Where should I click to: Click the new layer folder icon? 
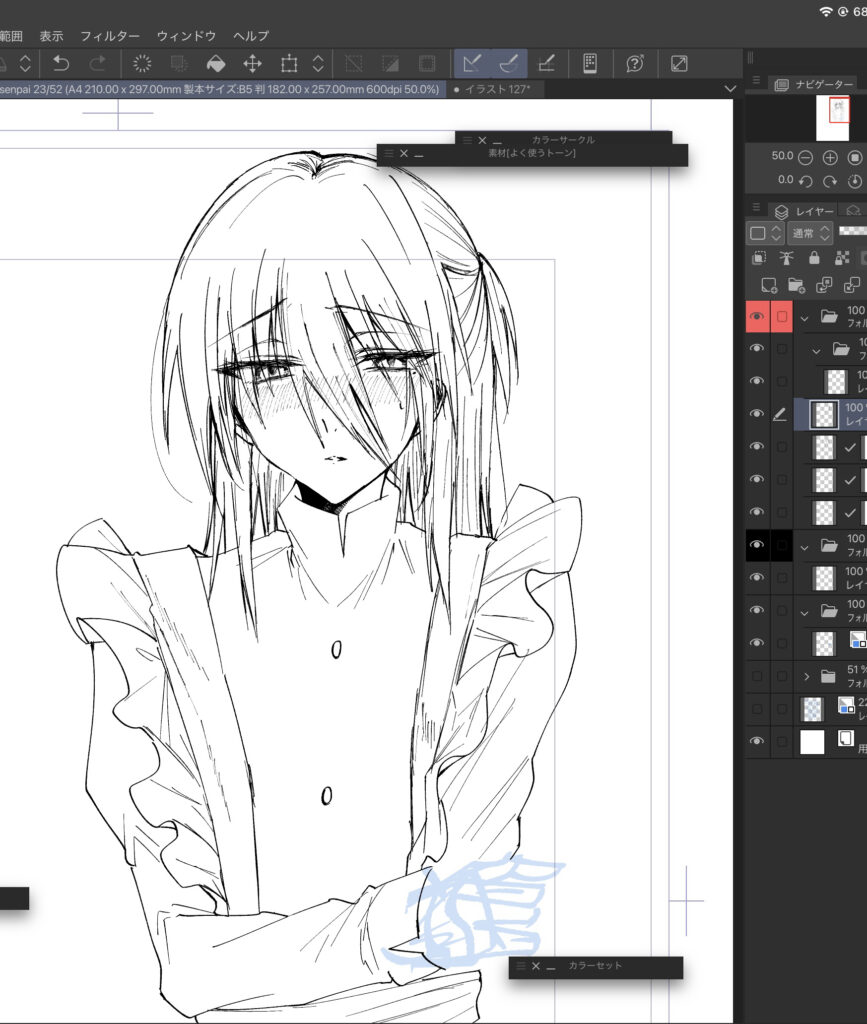(797, 285)
